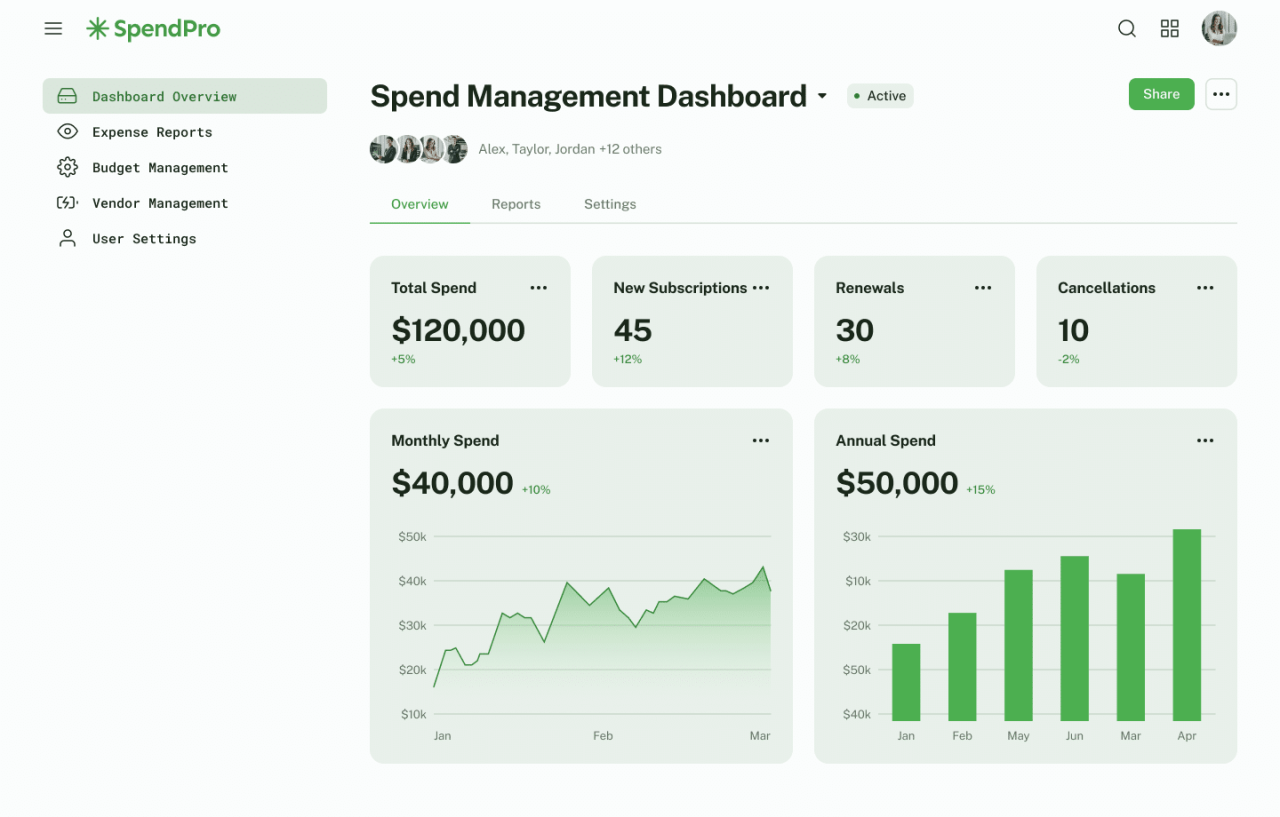Click the Share button
The width and height of the screenshot is (1280, 817).
1161,94
